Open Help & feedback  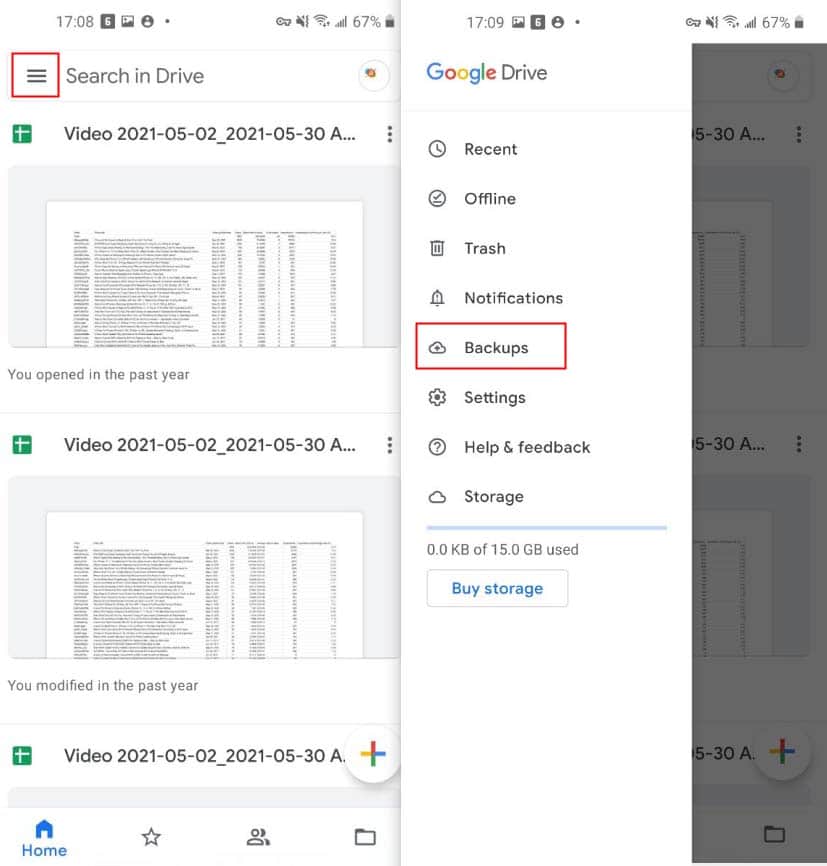527,447
